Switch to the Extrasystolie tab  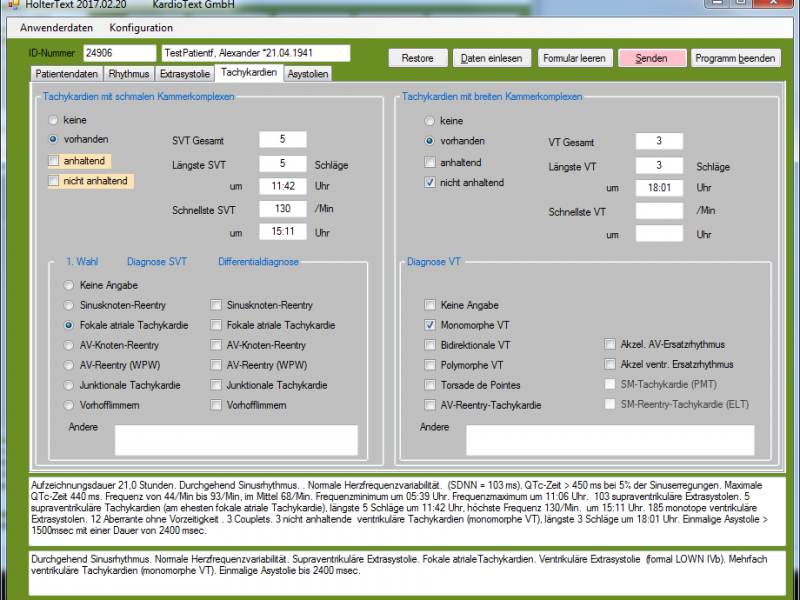tap(184, 74)
